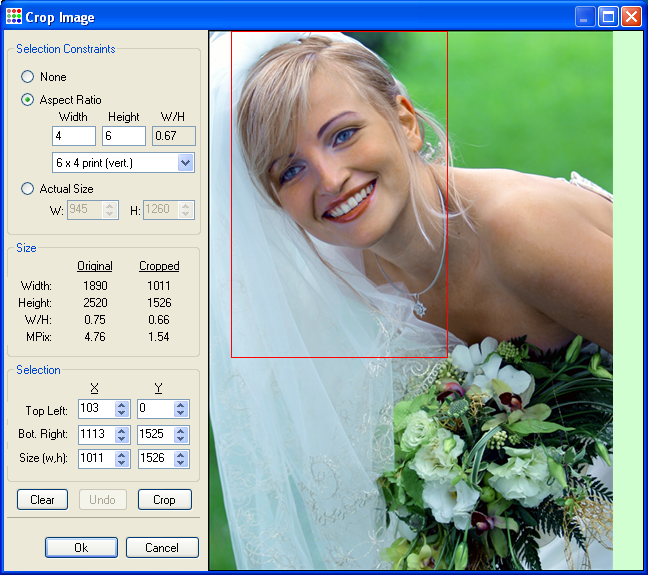Decrease the Bot. Right Y value
Screen dimensions: 648x575
pyautogui.click(x=180, y=439)
